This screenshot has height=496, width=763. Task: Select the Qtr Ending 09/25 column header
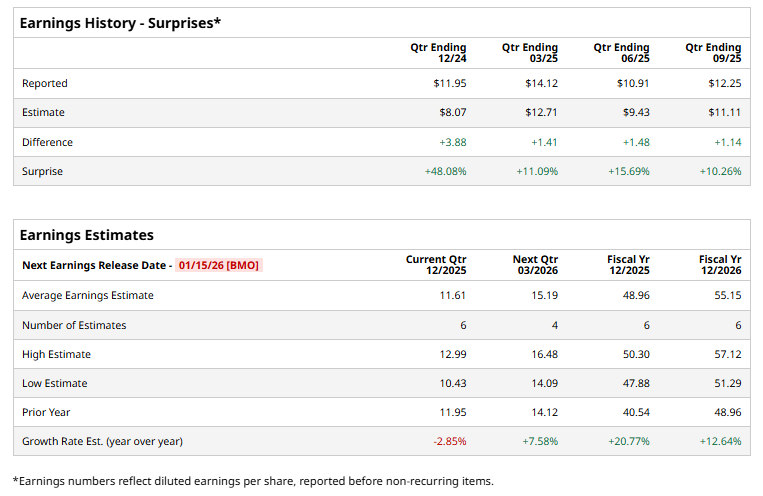click(713, 53)
